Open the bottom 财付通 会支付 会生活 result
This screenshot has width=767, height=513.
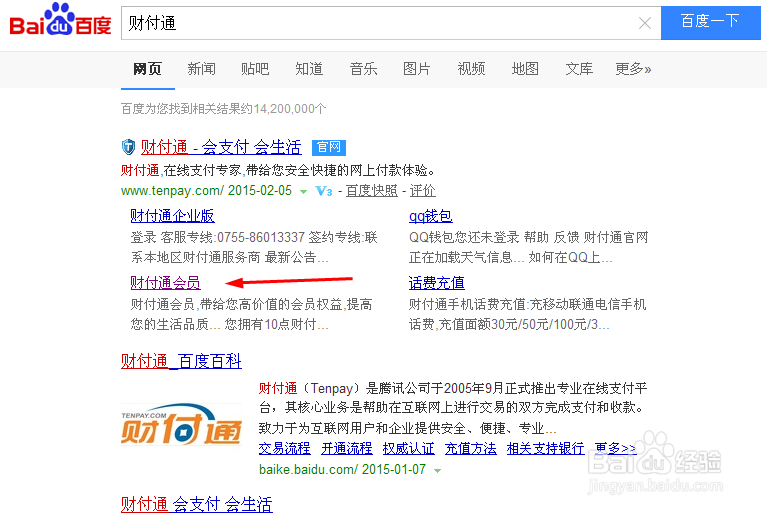click(x=197, y=504)
